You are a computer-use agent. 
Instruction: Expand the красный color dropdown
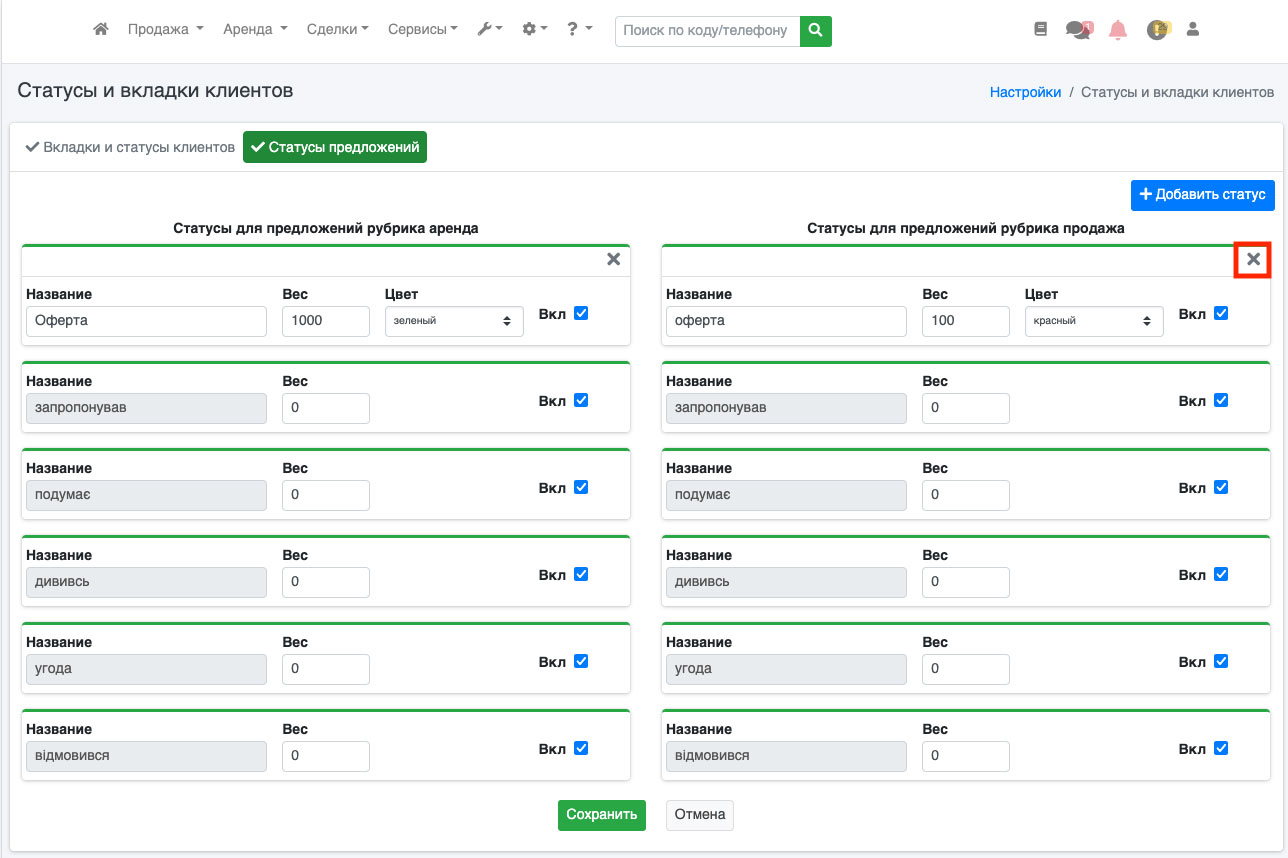coord(1094,321)
